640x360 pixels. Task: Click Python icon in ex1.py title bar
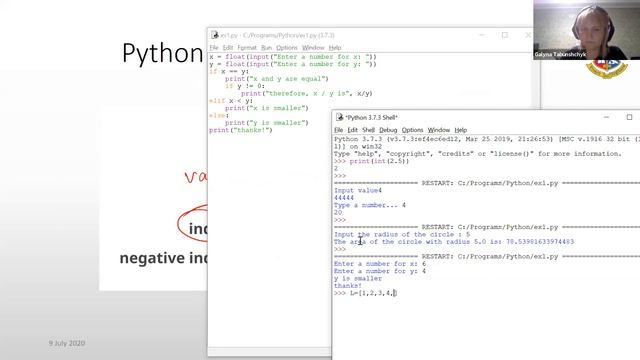pyautogui.click(x=215, y=35)
